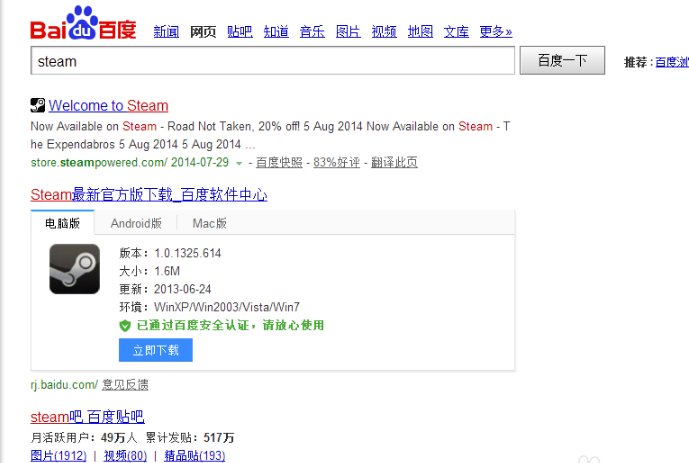Click the size value 1.6M

[x=167, y=271]
